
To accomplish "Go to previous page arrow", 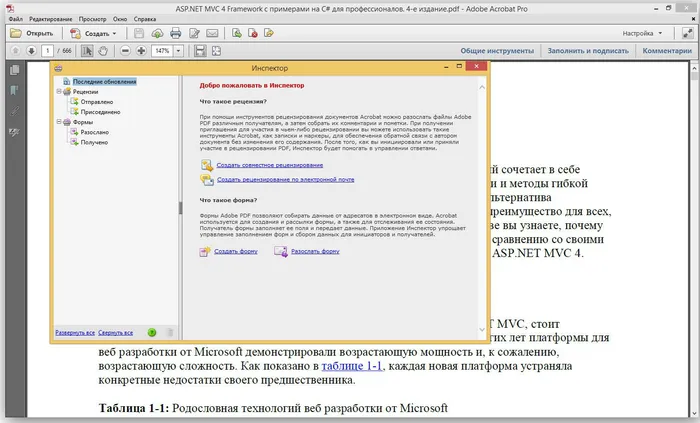I will [15, 51].
